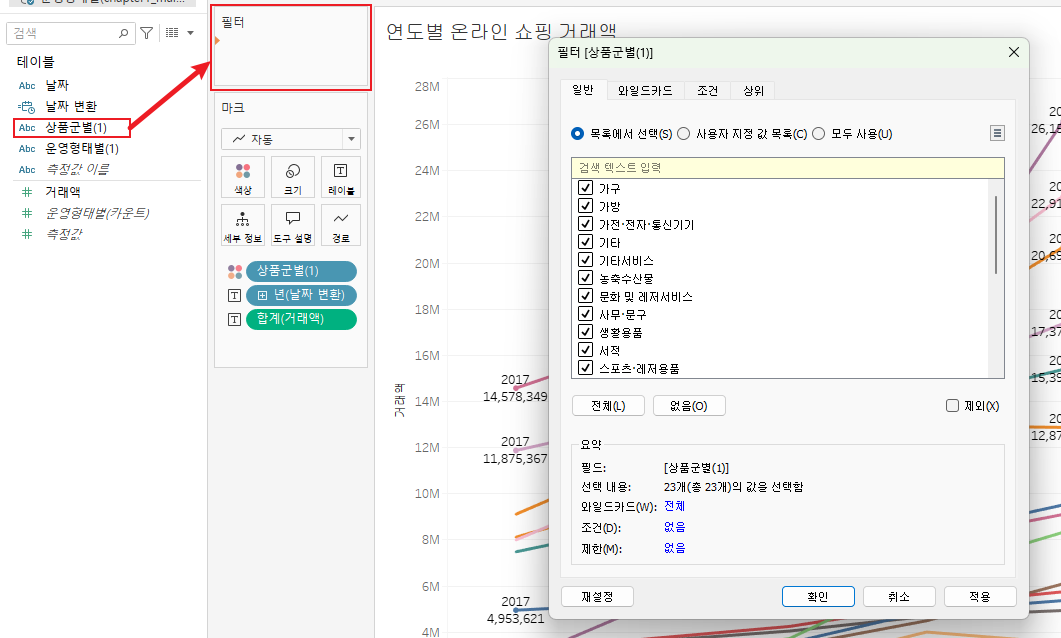The width and height of the screenshot is (1061, 638).
Task: Select the 운영형태별(카운트) measure
Action: (97, 213)
